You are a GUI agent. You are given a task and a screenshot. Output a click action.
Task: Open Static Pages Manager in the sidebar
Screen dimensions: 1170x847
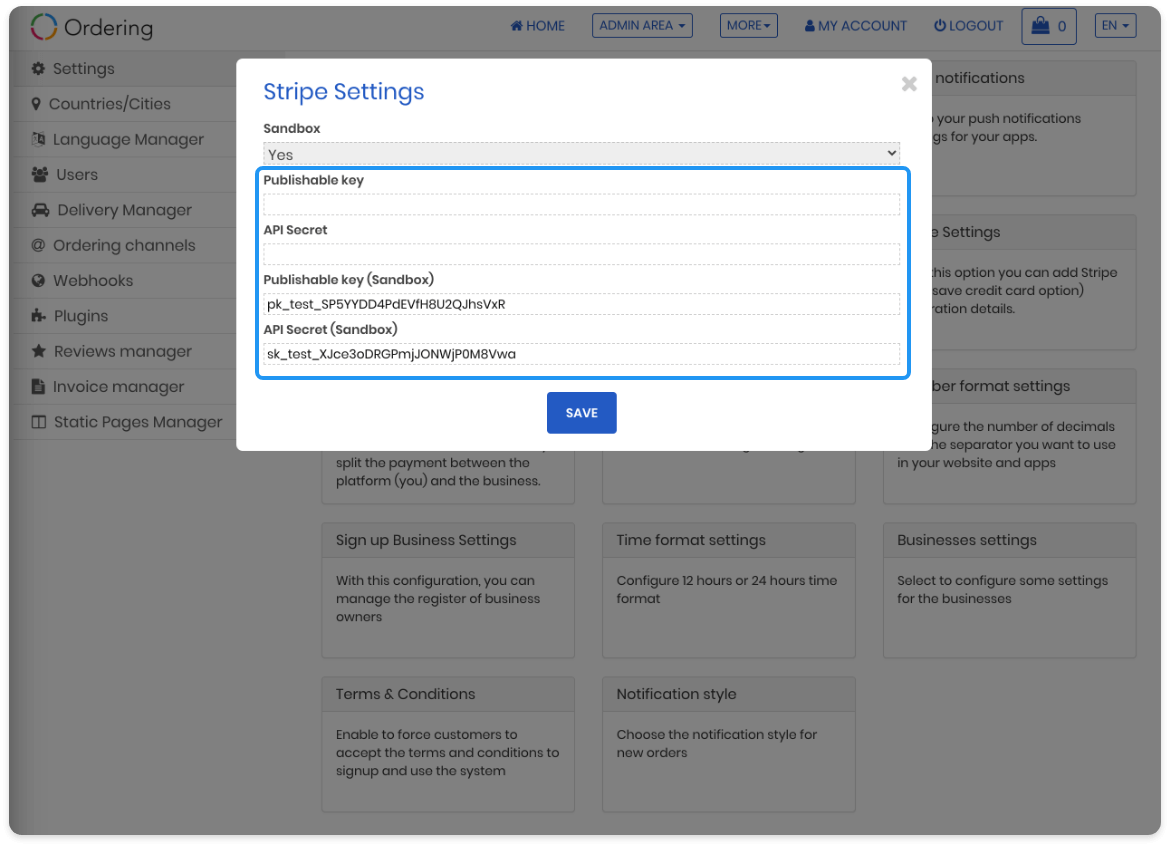coord(125,422)
